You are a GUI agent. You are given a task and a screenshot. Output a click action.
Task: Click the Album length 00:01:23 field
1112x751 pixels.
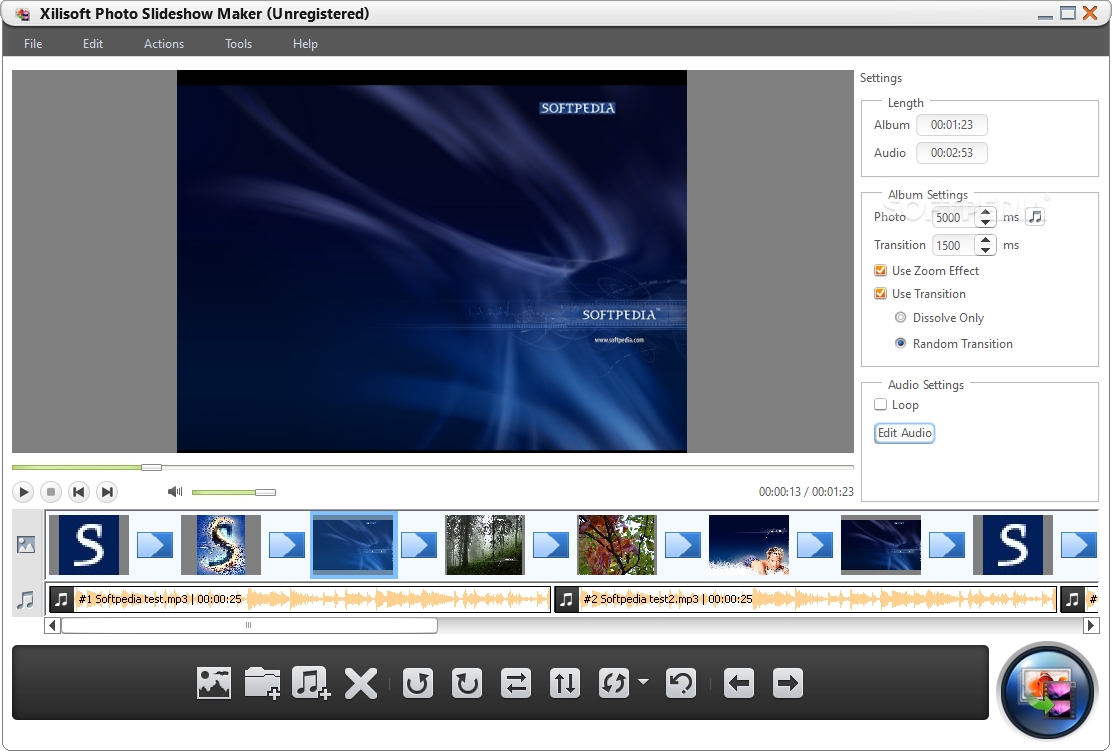pyautogui.click(x=952, y=125)
